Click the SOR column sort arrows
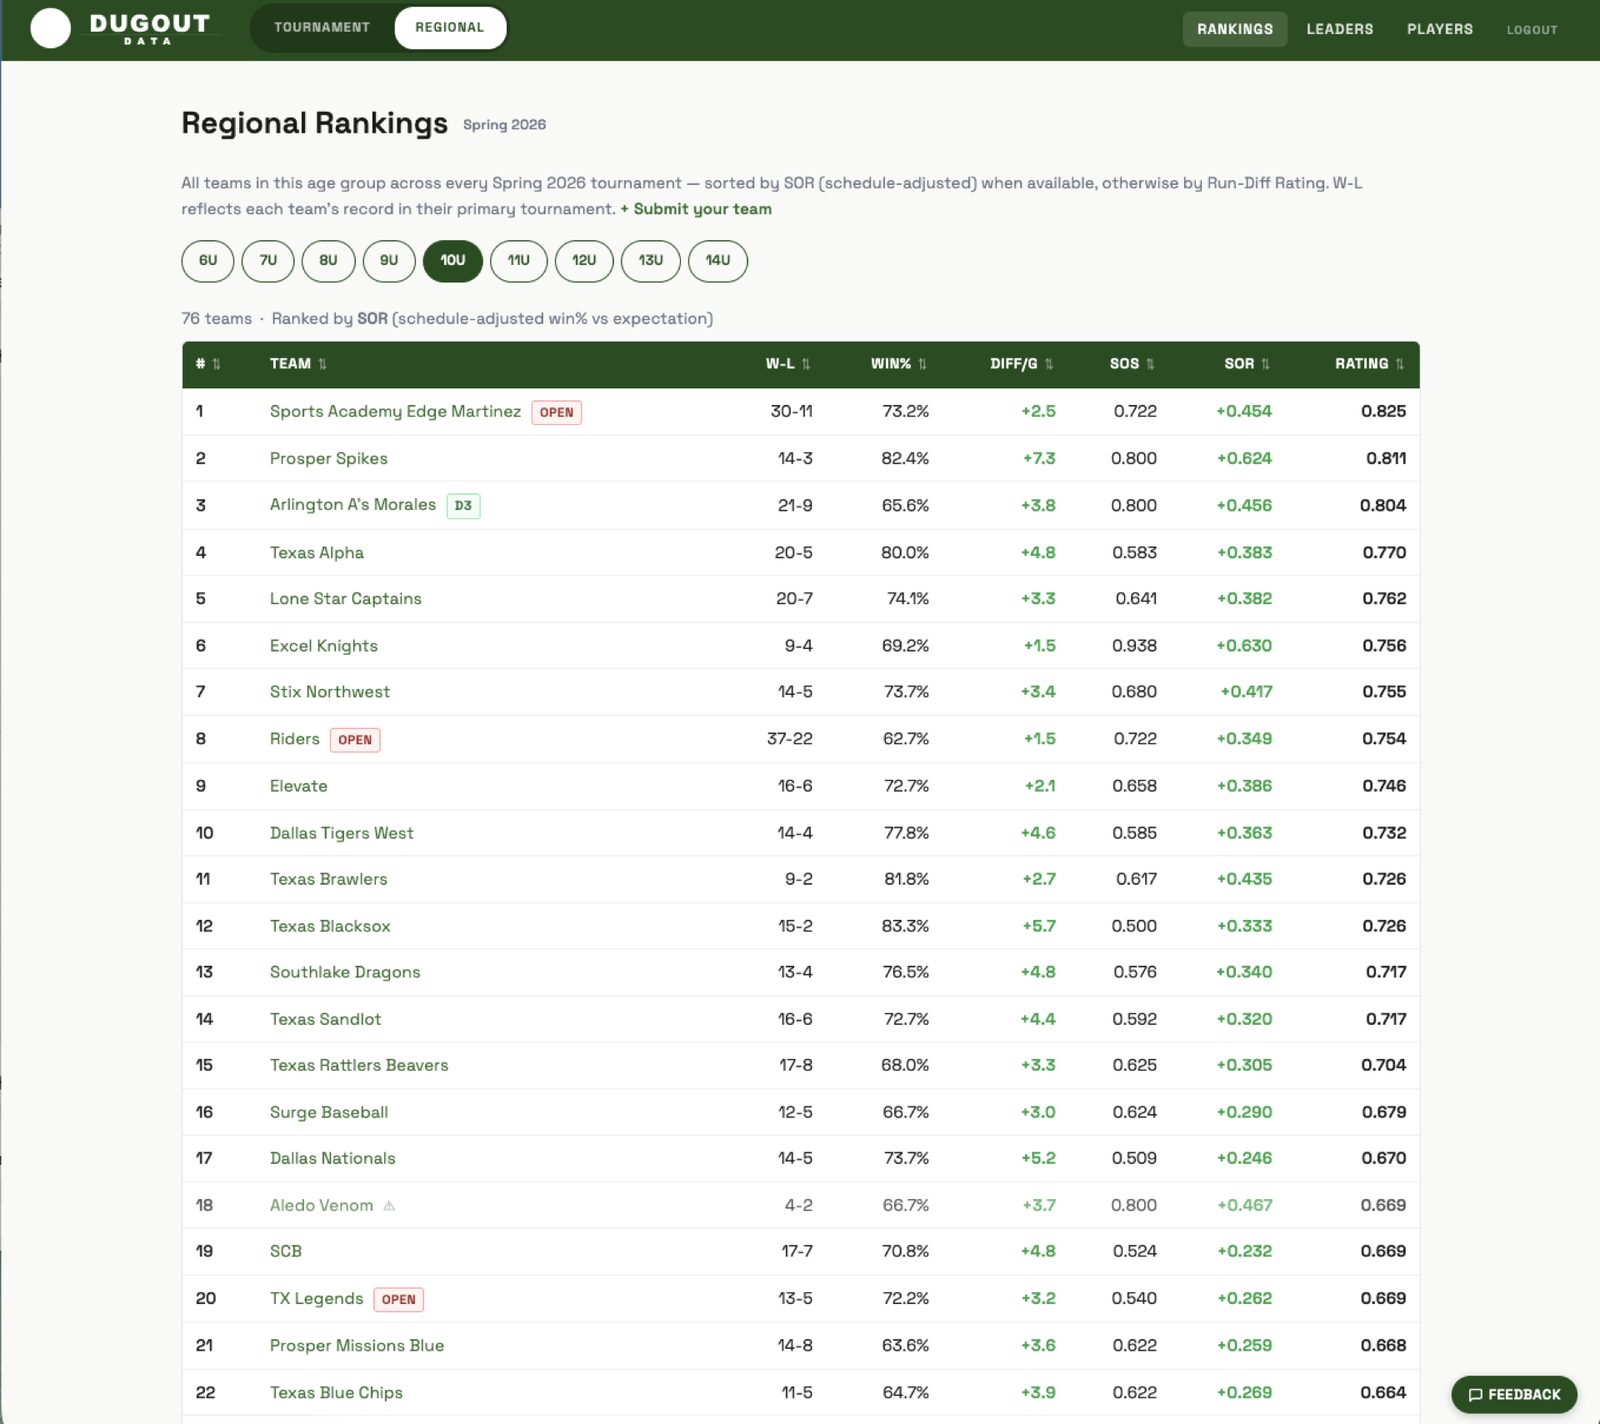 1265,364
